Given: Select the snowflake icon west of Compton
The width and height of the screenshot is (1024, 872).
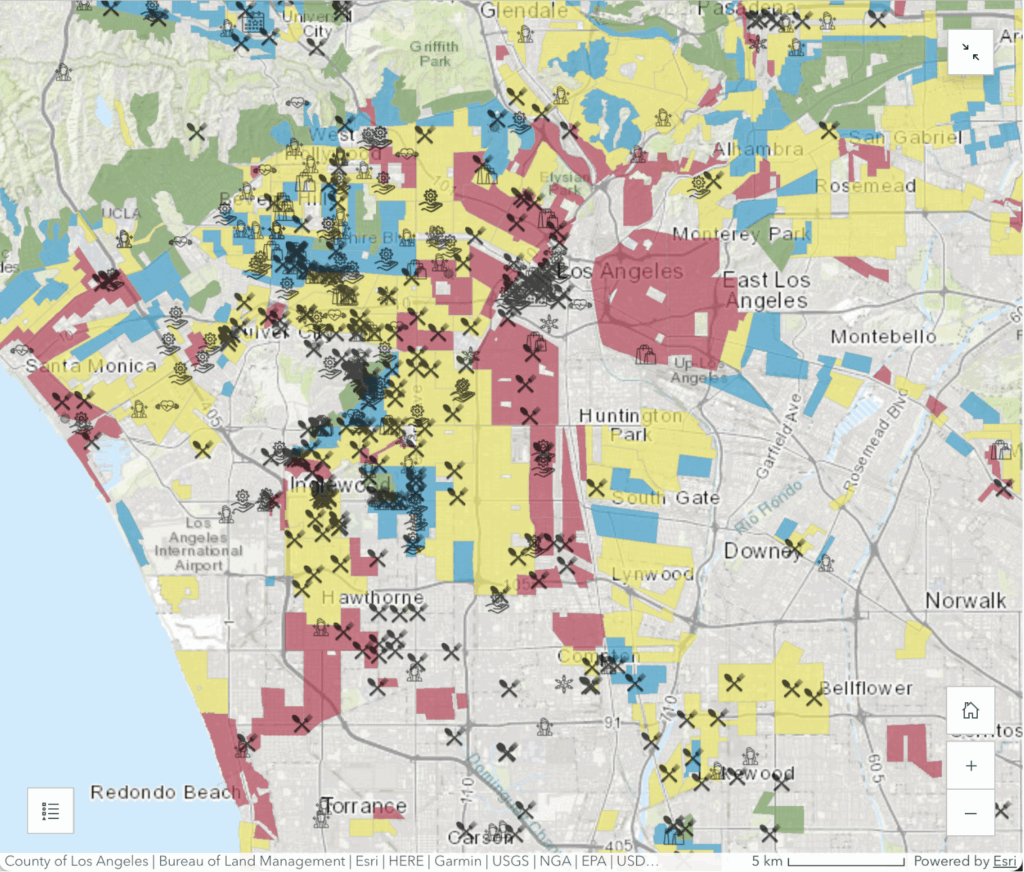Looking at the screenshot, I should (562, 684).
